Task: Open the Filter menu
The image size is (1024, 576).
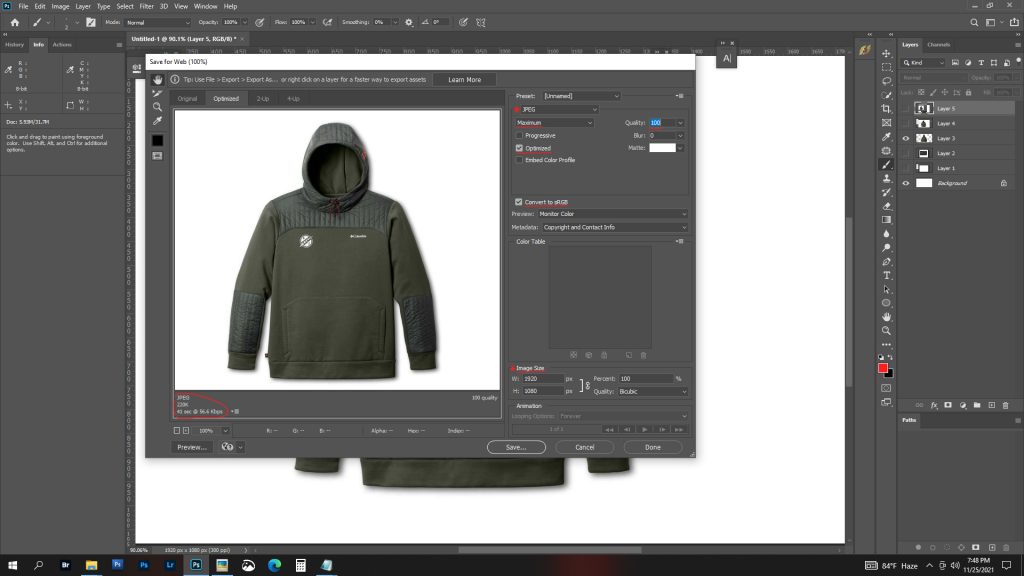Action: click(146, 7)
